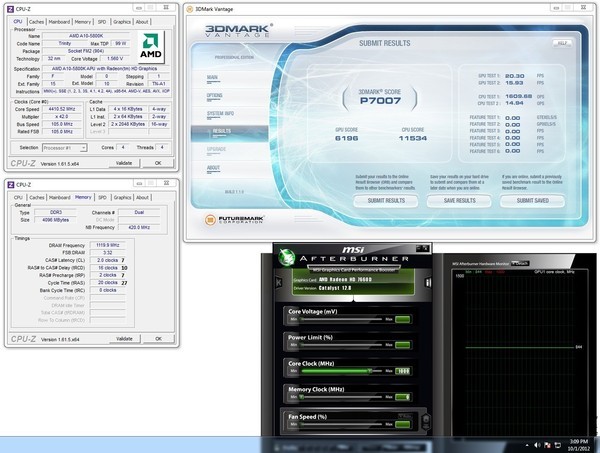Viewport: 600px width, 453px height.
Task: Open SYSTEM INFO in 3DMark side menu
Action: click(x=220, y=114)
